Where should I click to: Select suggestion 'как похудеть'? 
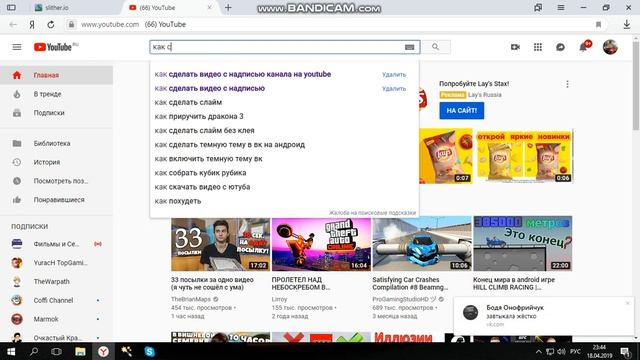pyautogui.click(x=284, y=201)
